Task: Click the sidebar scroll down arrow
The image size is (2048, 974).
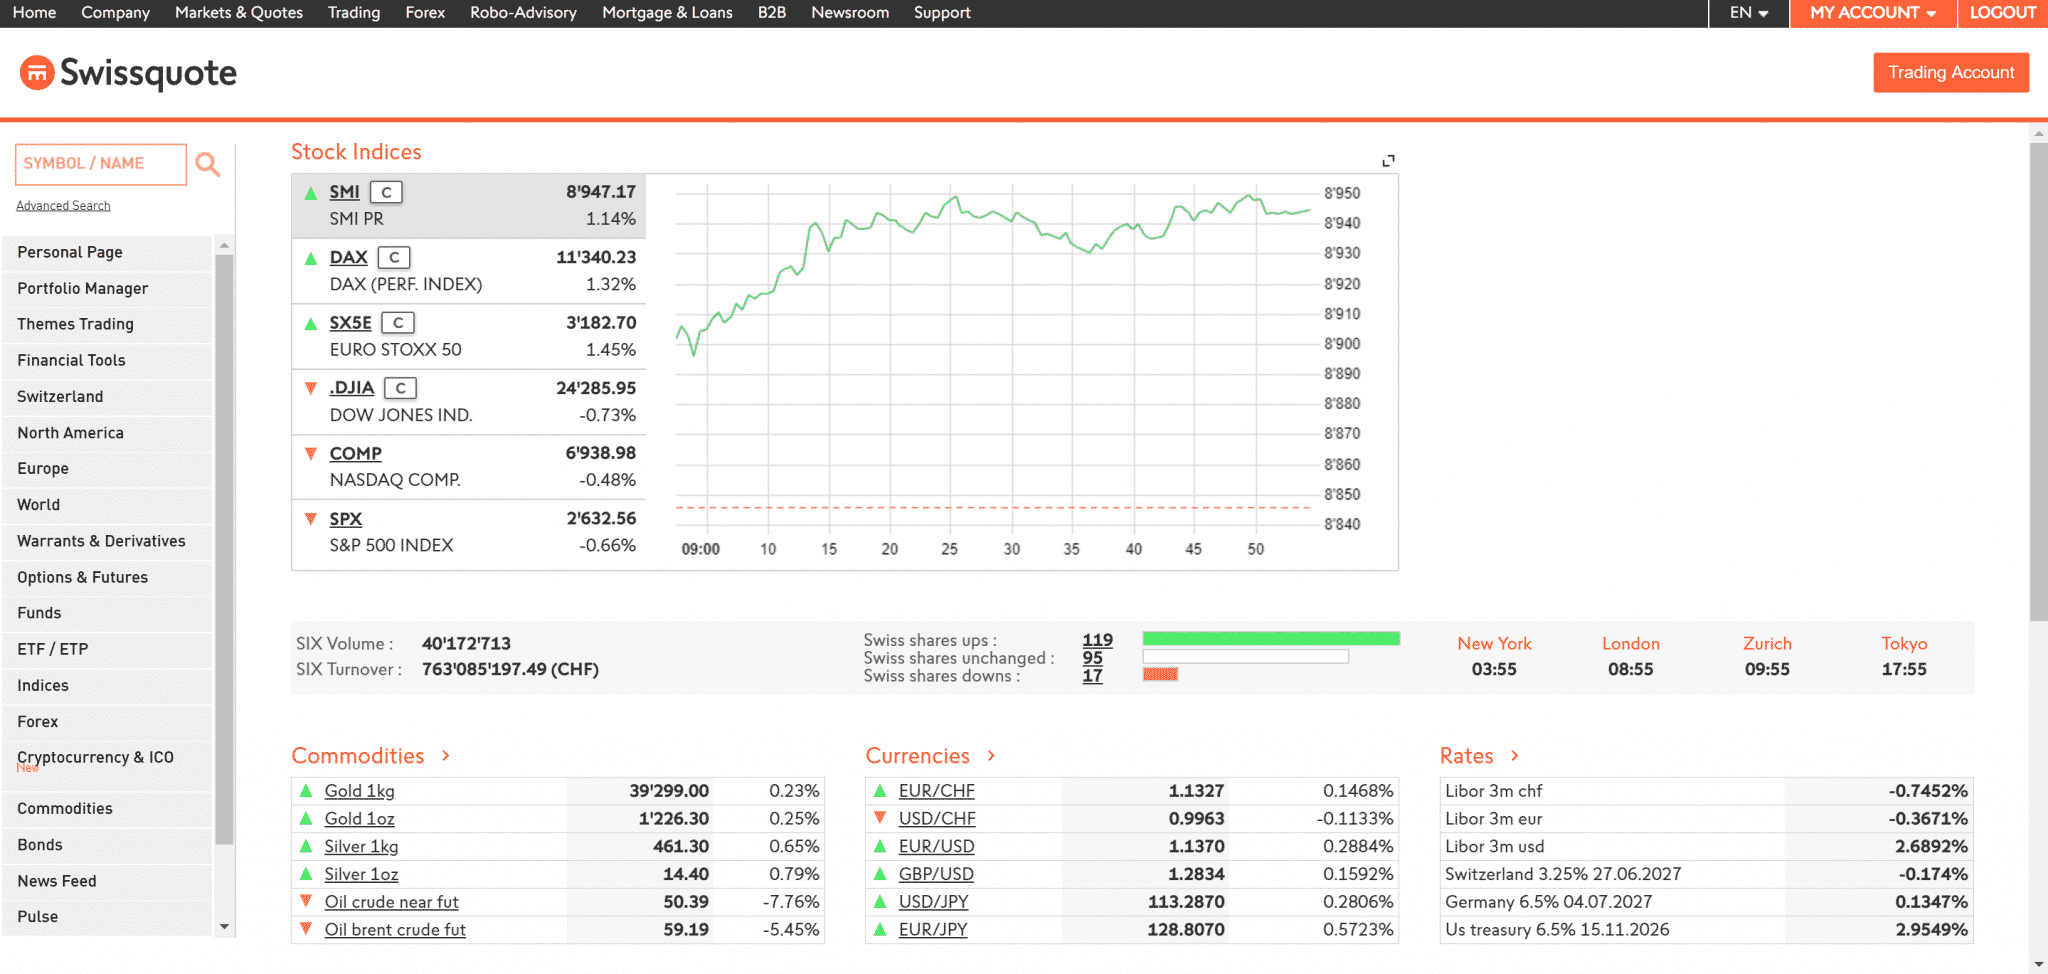Action: 224,927
